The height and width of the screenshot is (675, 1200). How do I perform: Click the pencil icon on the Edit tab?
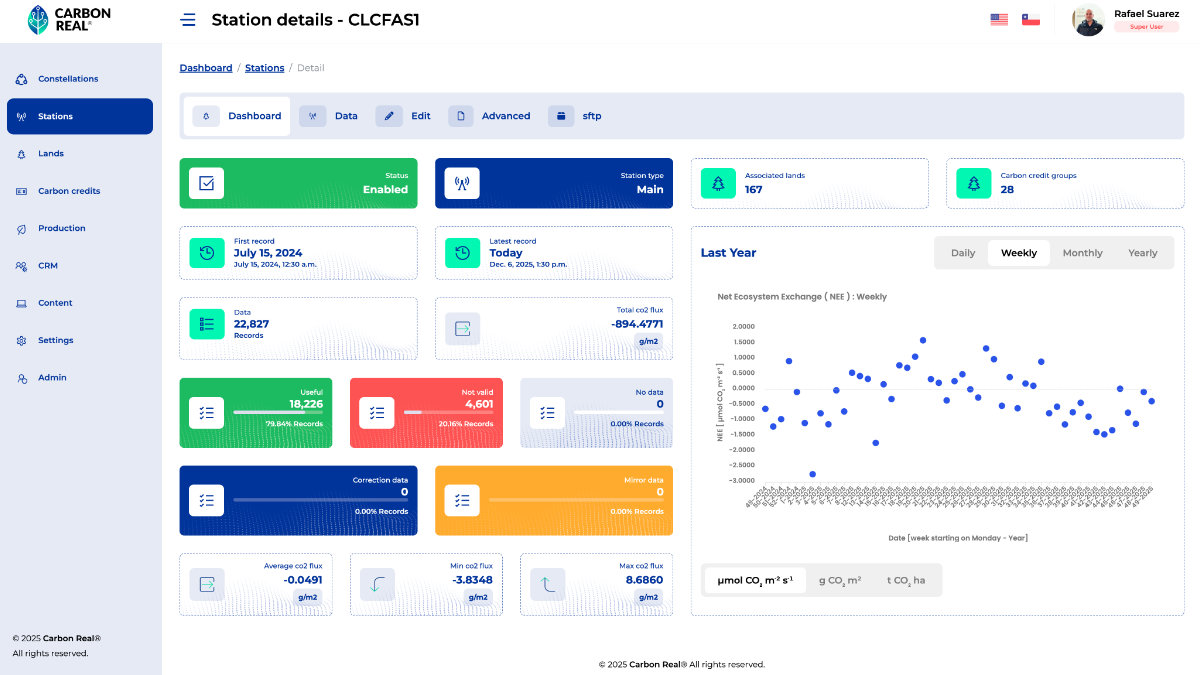tap(389, 115)
